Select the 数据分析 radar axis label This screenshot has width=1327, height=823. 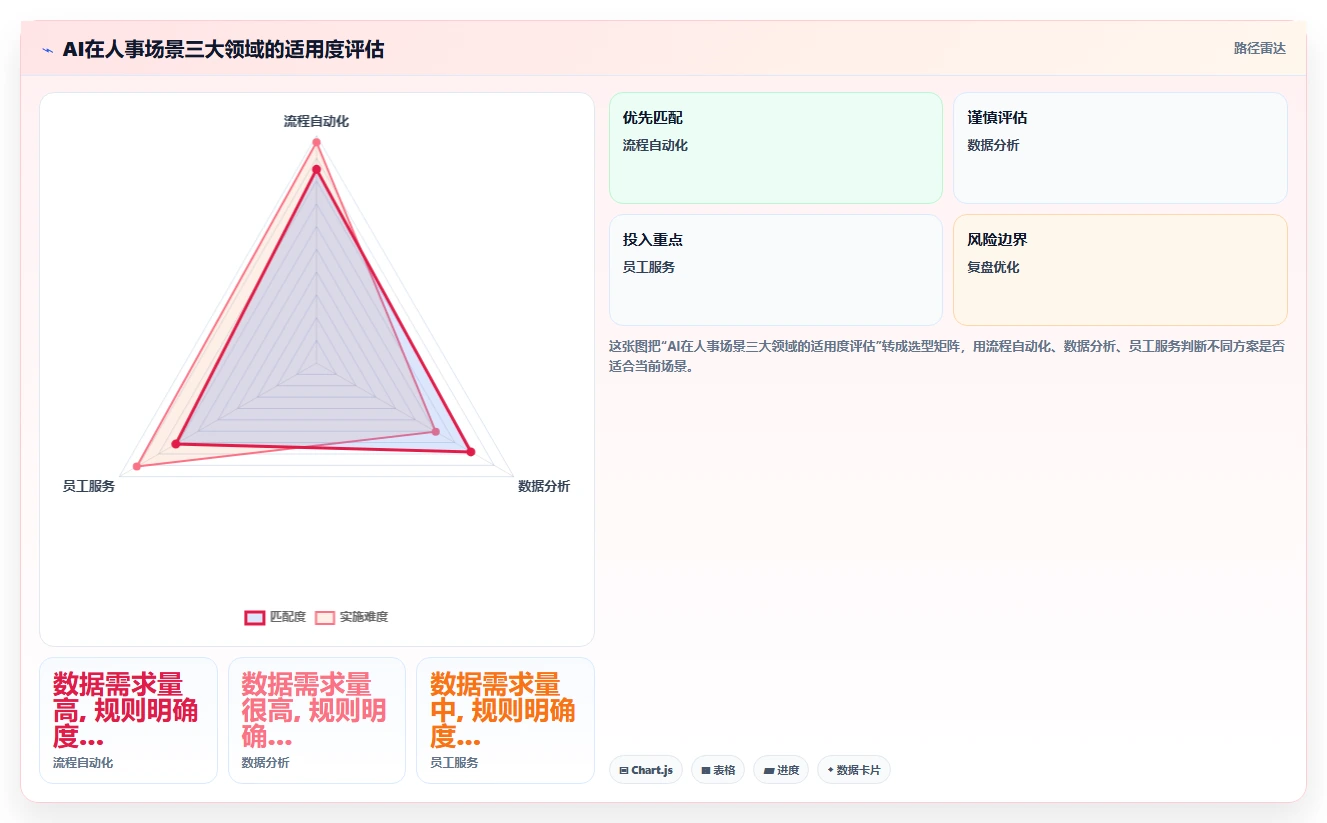[x=544, y=486]
